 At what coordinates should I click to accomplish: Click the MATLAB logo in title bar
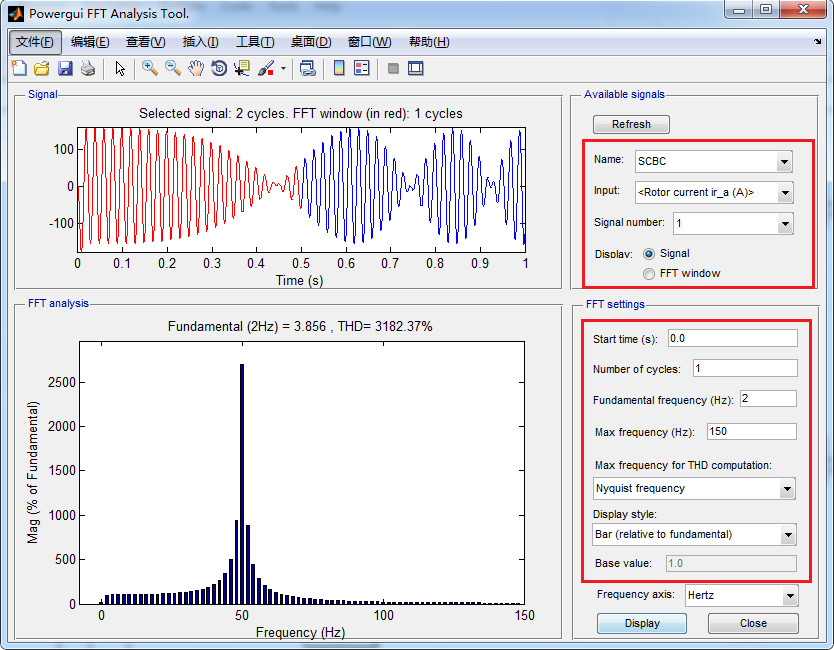[x=16, y=14]
